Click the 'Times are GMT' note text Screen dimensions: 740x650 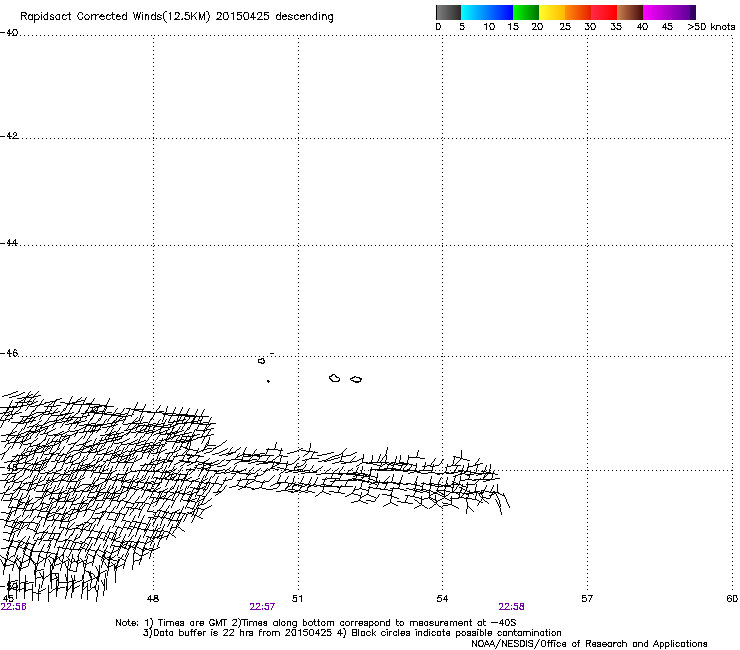coord(193,623)
